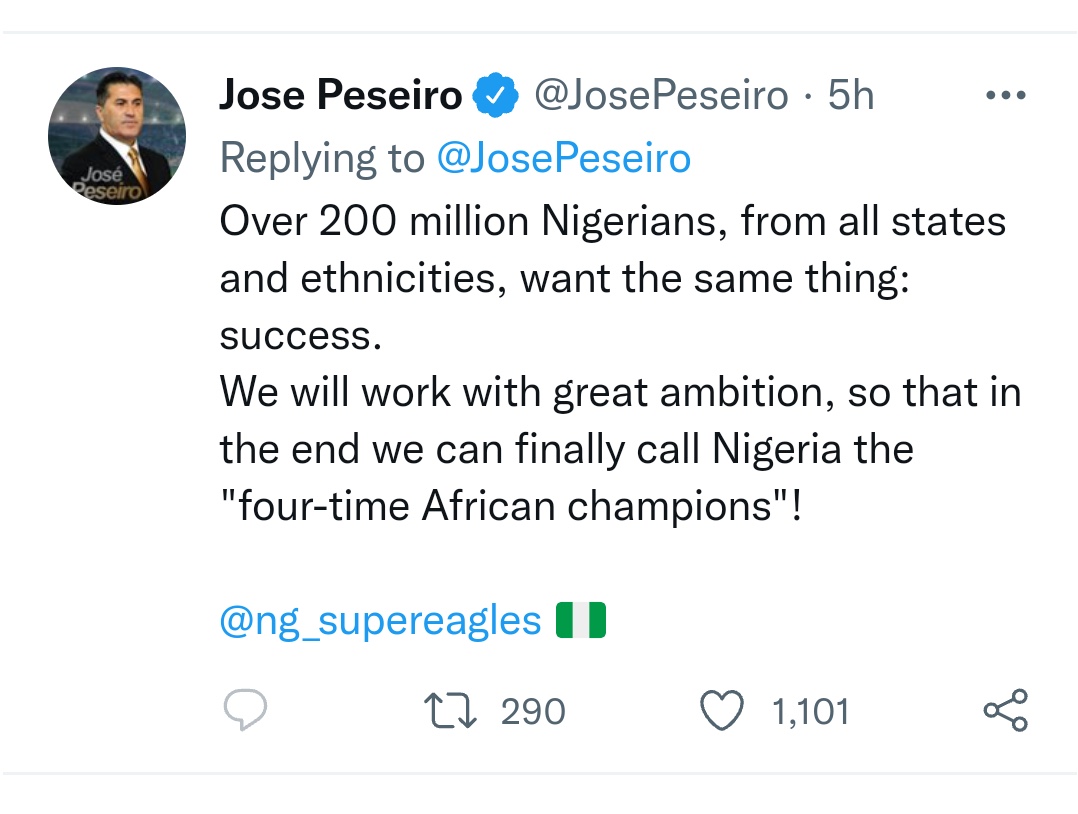Click the 290 retweet count
This screenshot has width=1078, height=814.
[x=533, y=712]
